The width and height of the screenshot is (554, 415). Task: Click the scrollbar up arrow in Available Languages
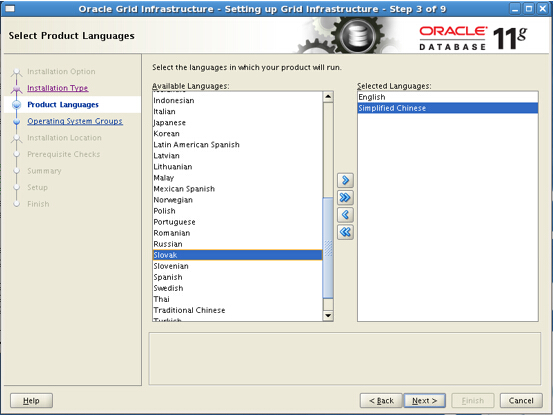(328, 96)
